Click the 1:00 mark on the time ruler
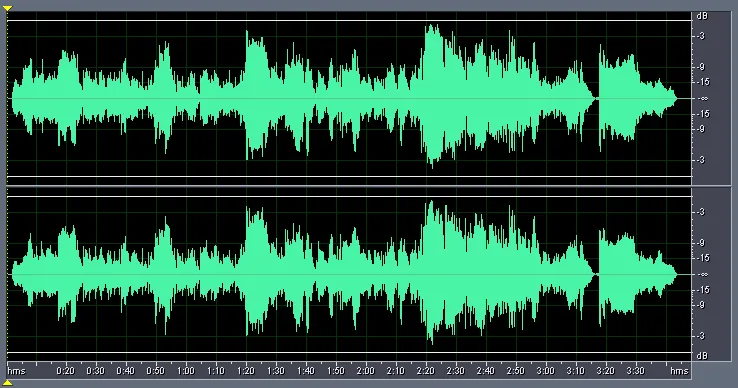 (x=186, y=371)
